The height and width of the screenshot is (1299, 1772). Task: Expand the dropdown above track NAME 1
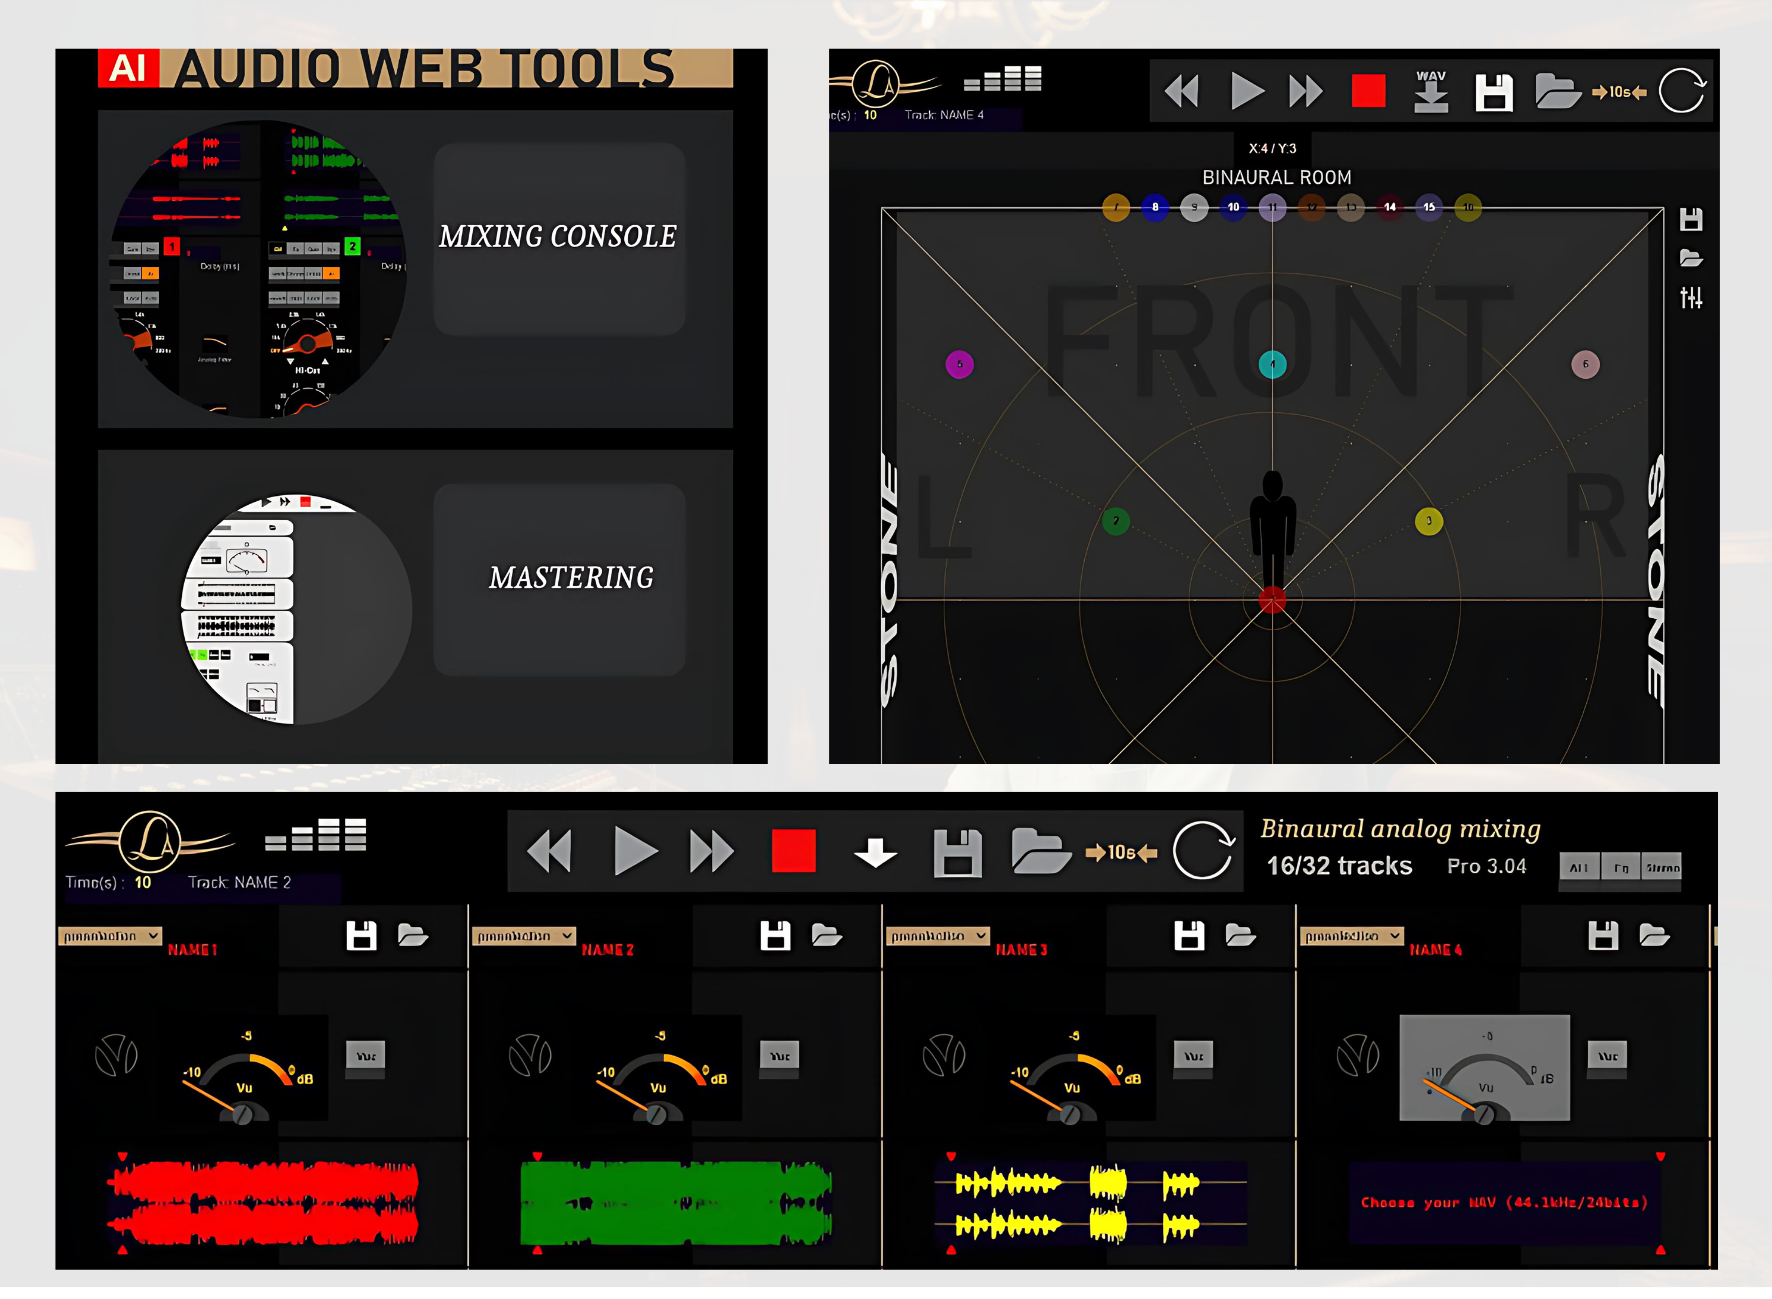pyautogui.click(x=110, y=936)
